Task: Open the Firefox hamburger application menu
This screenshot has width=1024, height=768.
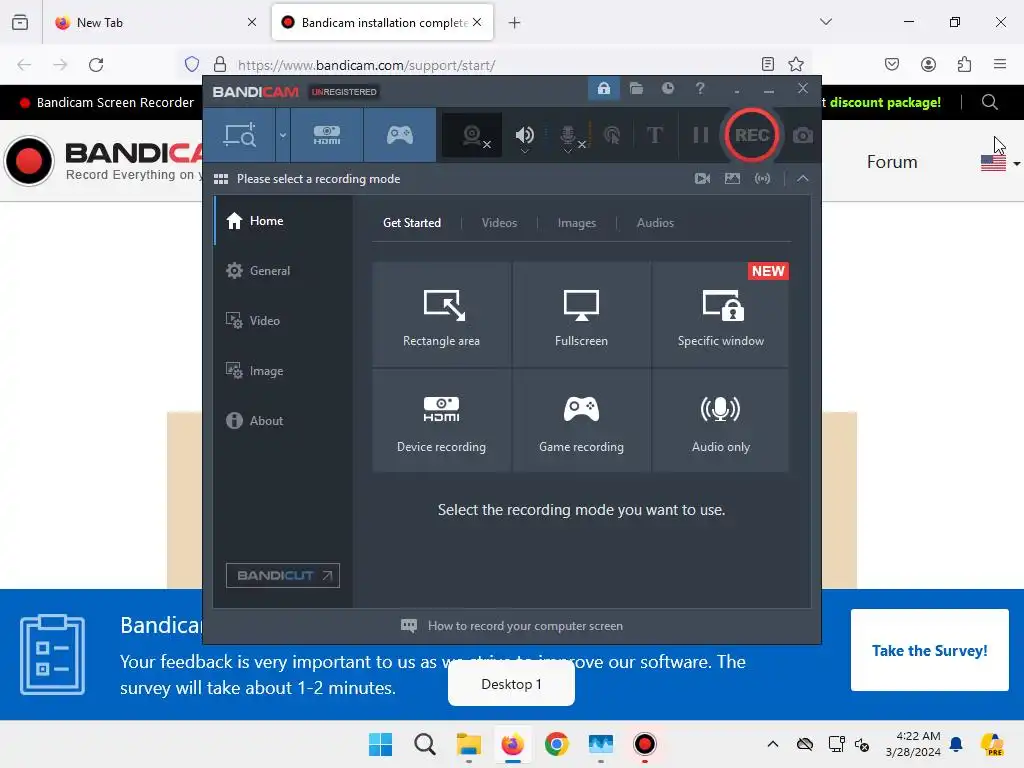Action: [999, 64]
